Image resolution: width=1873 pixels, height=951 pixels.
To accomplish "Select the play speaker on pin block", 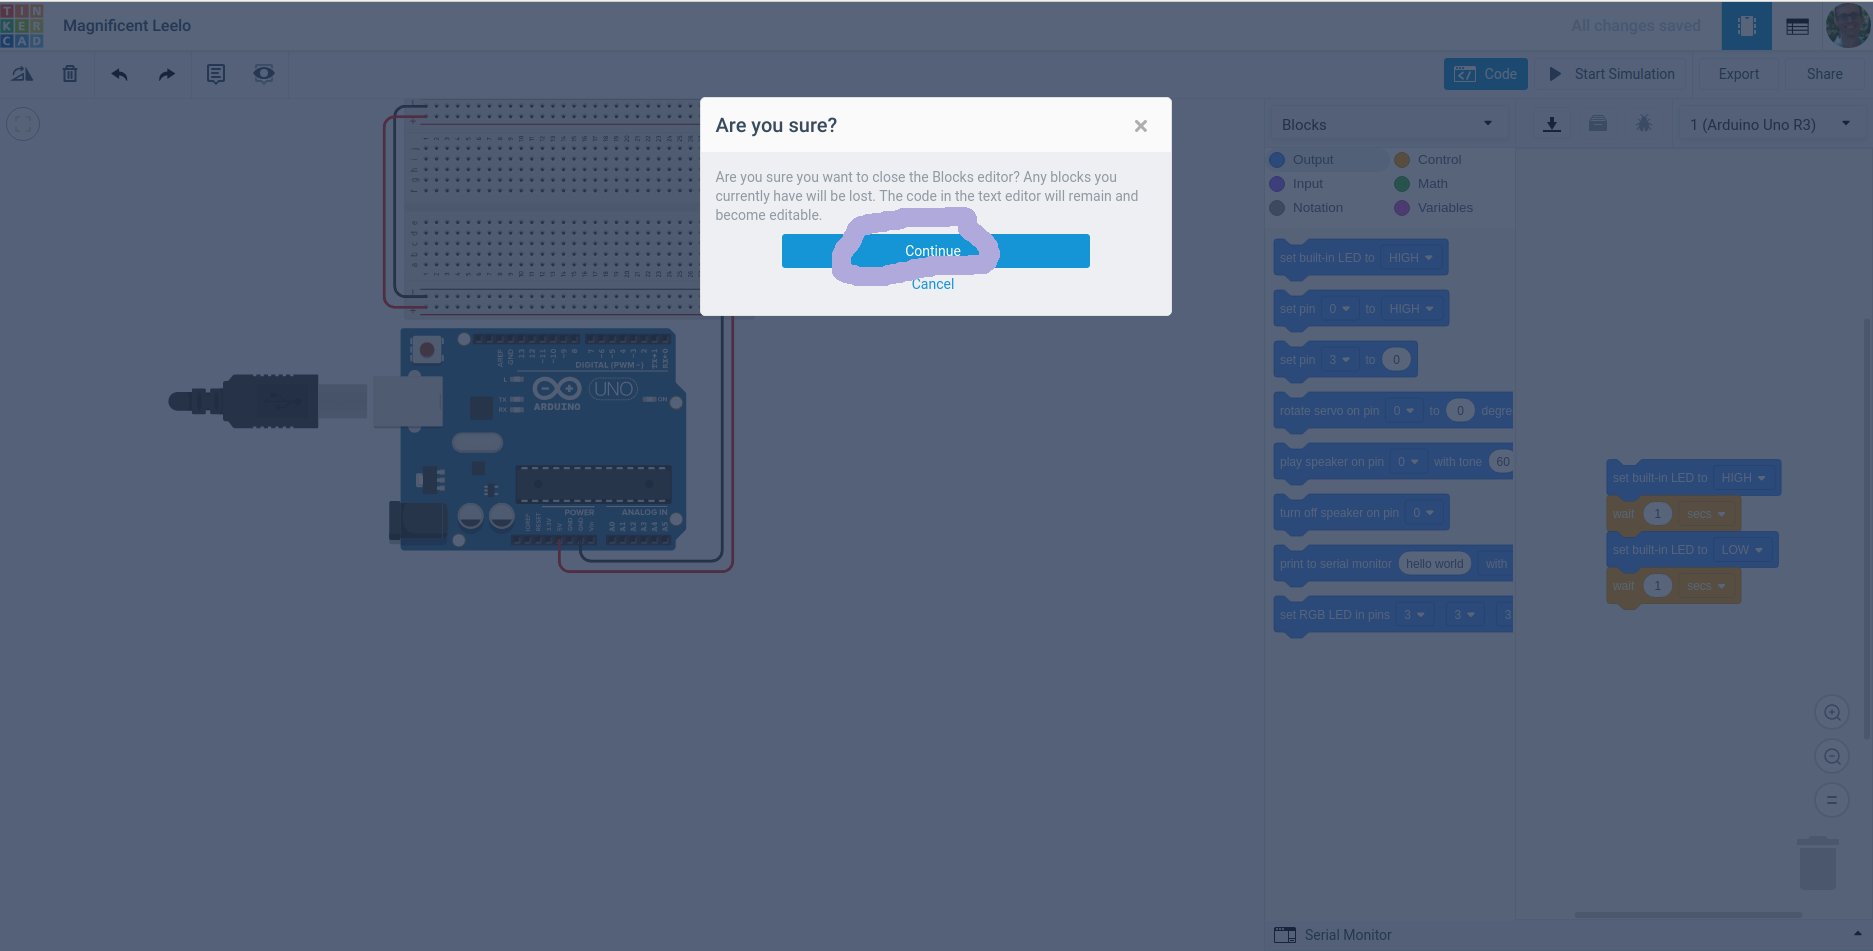I will tap(1331, 462).
